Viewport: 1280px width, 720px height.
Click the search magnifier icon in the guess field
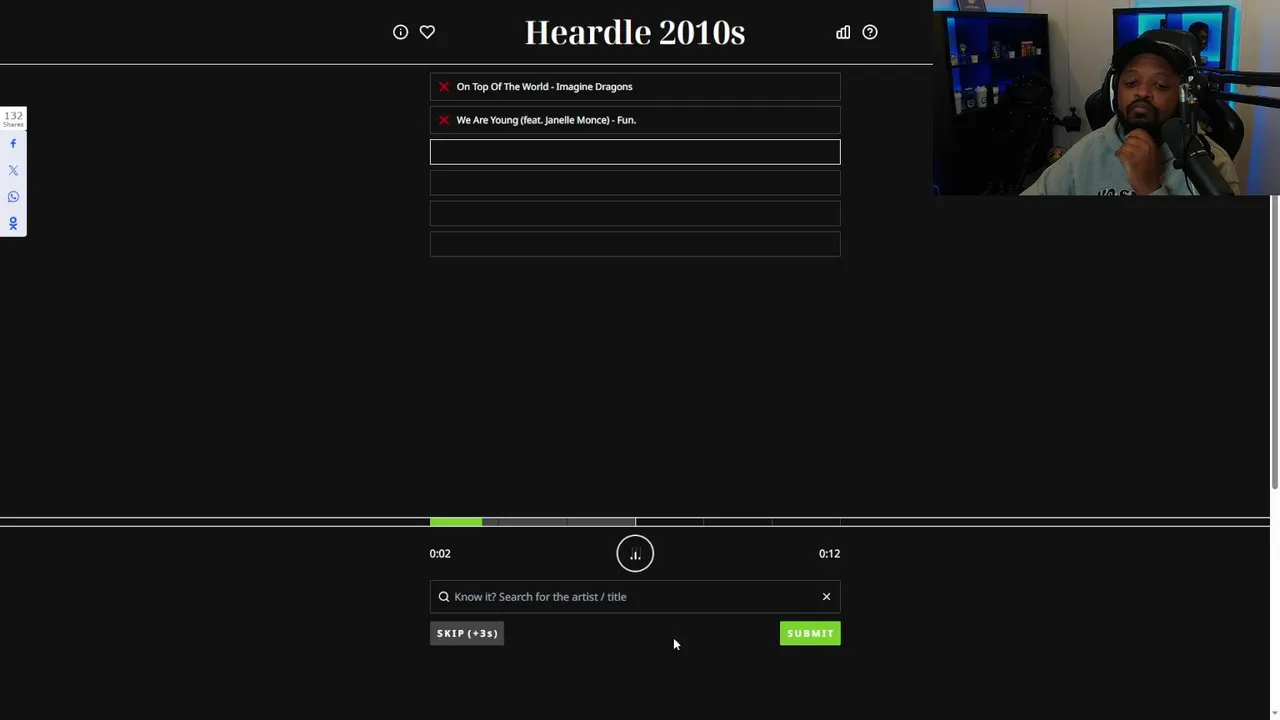pyautogui.click(x=444, y=597)
